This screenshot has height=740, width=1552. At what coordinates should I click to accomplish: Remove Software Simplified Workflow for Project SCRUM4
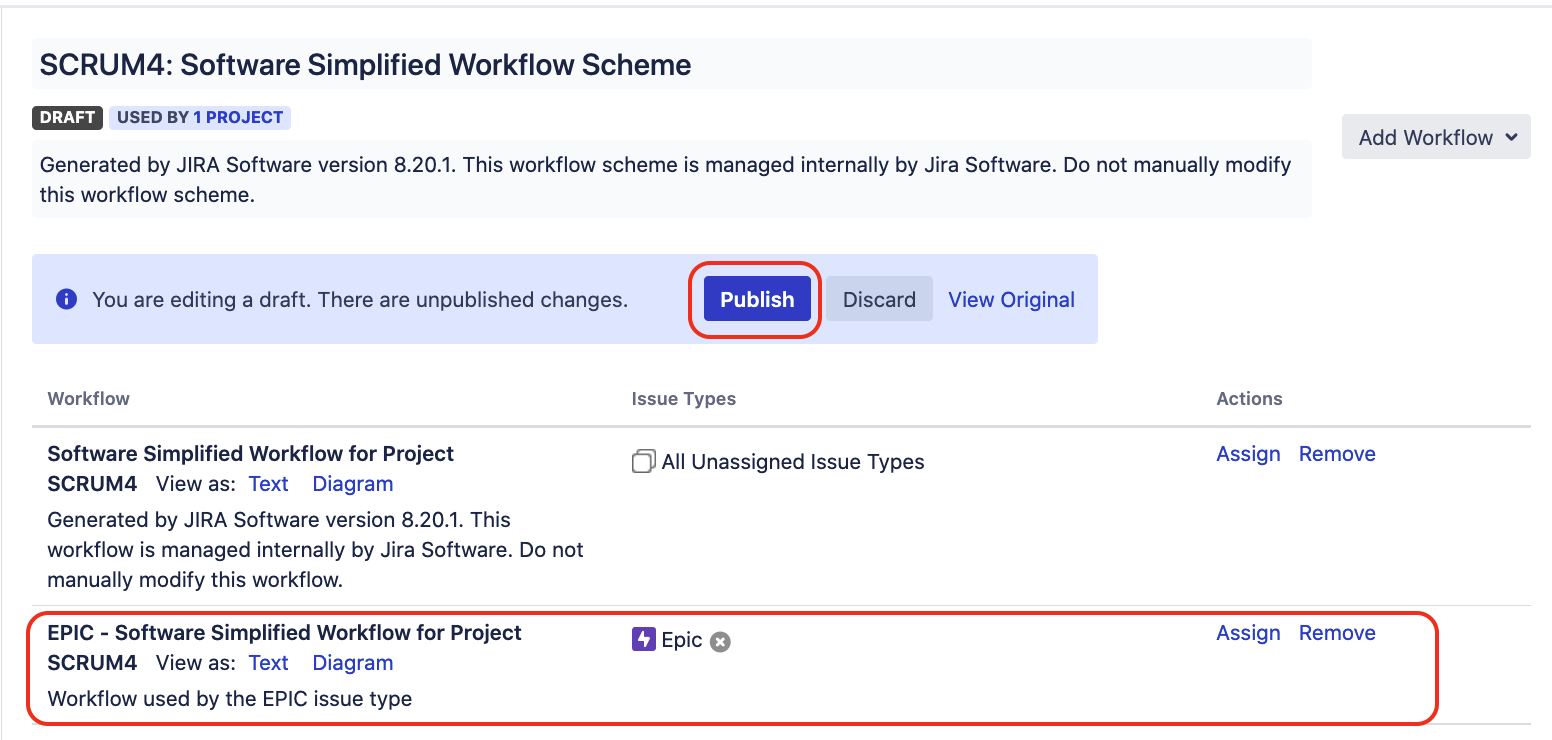click(1337, 454)
